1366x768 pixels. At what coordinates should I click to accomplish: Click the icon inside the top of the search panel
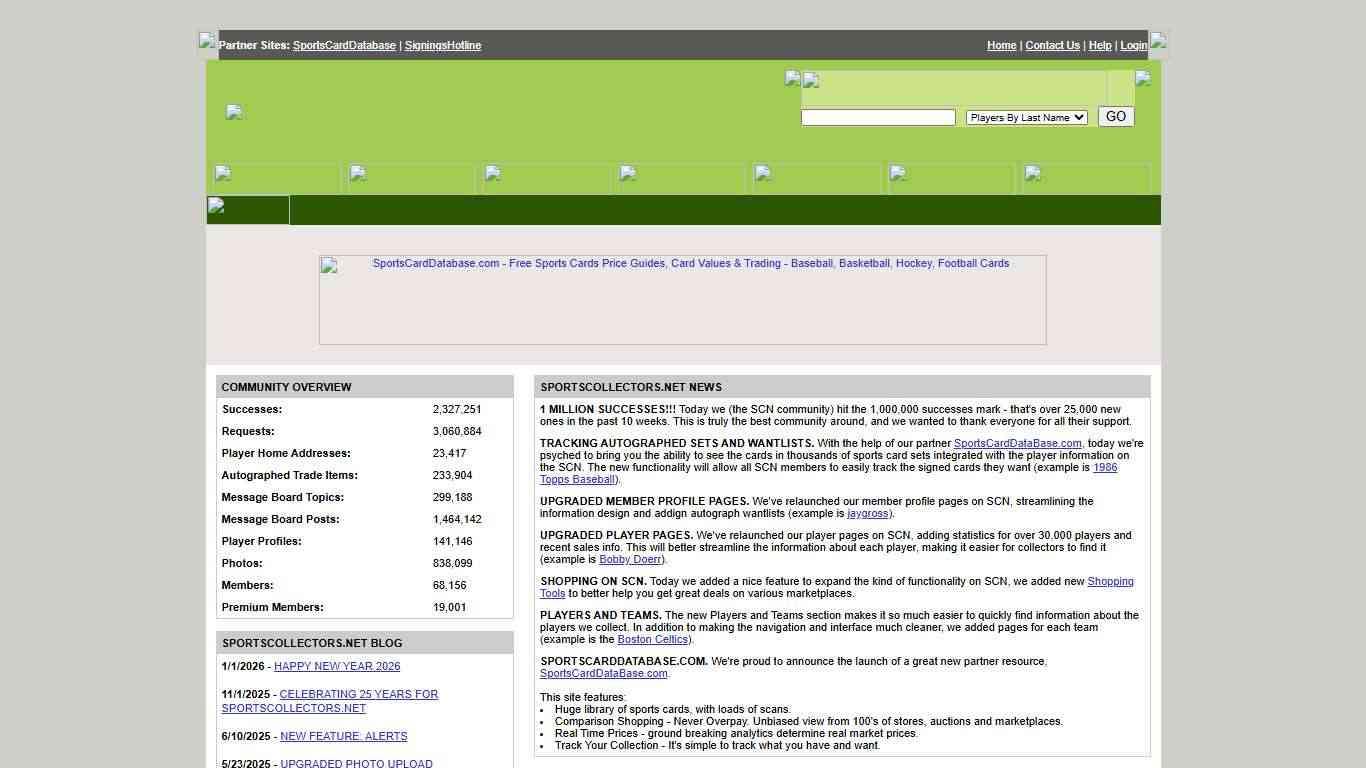click(810, 81)
